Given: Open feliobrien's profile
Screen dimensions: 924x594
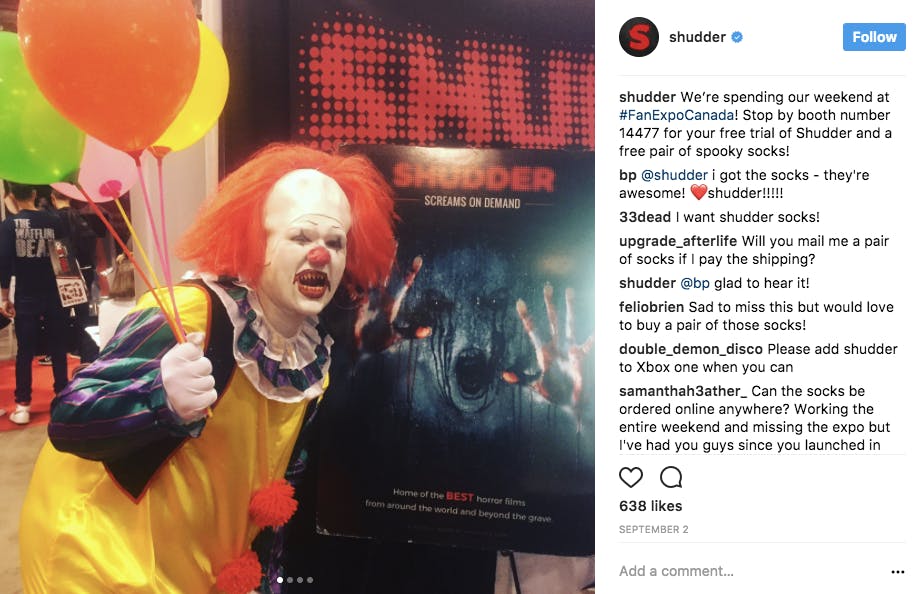Looking at the screenshot, I should pyautogui.click(x=651, y=307).
